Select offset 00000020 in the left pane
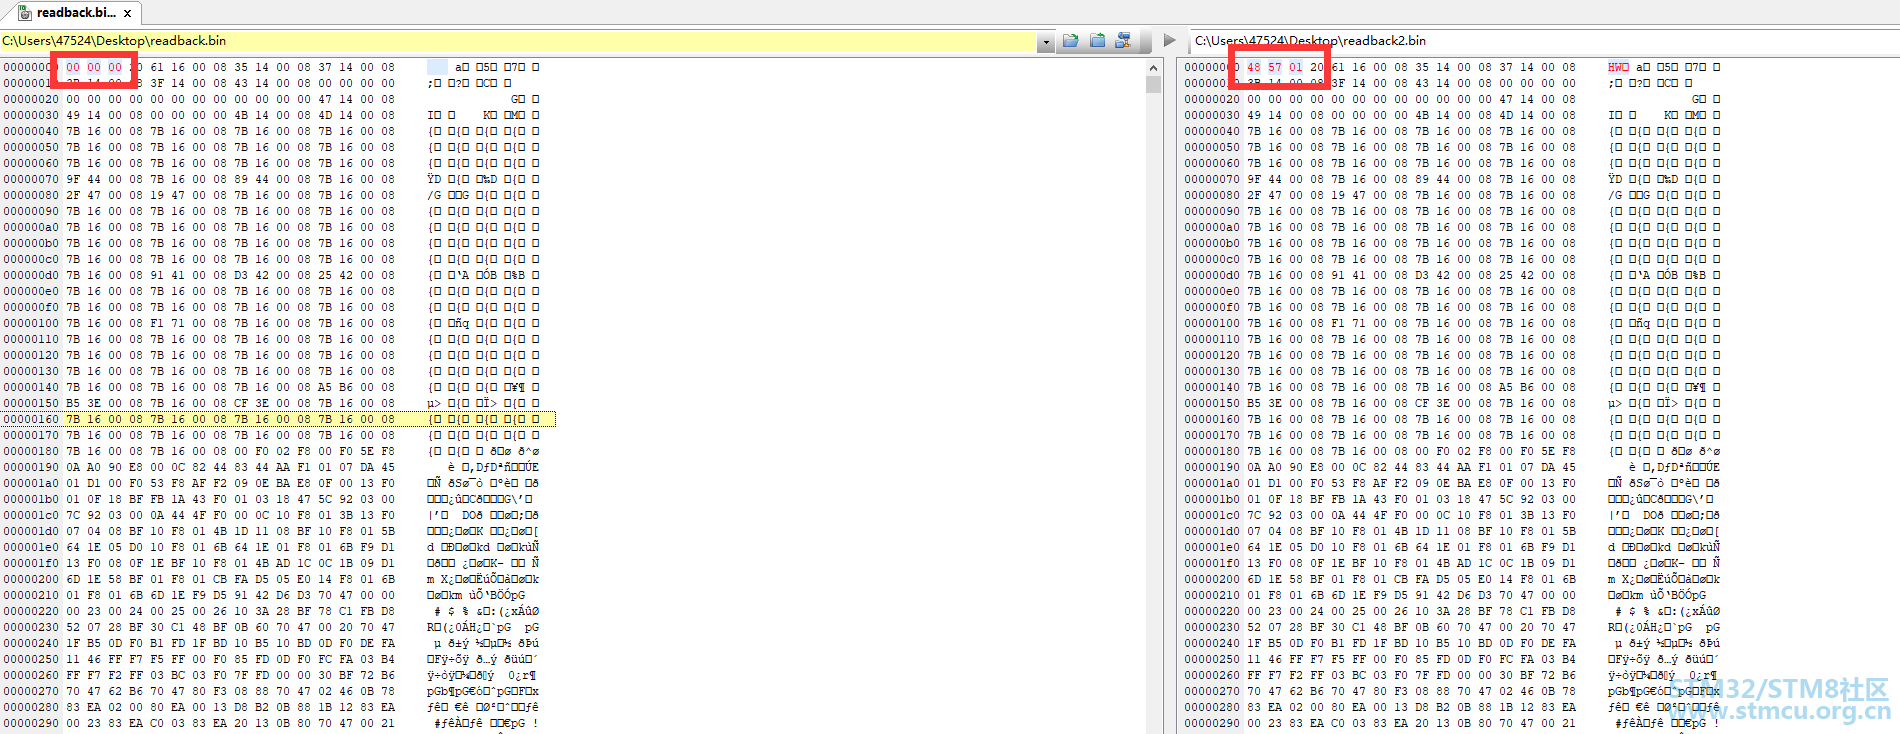1900x734 pixels. (31, 99)
